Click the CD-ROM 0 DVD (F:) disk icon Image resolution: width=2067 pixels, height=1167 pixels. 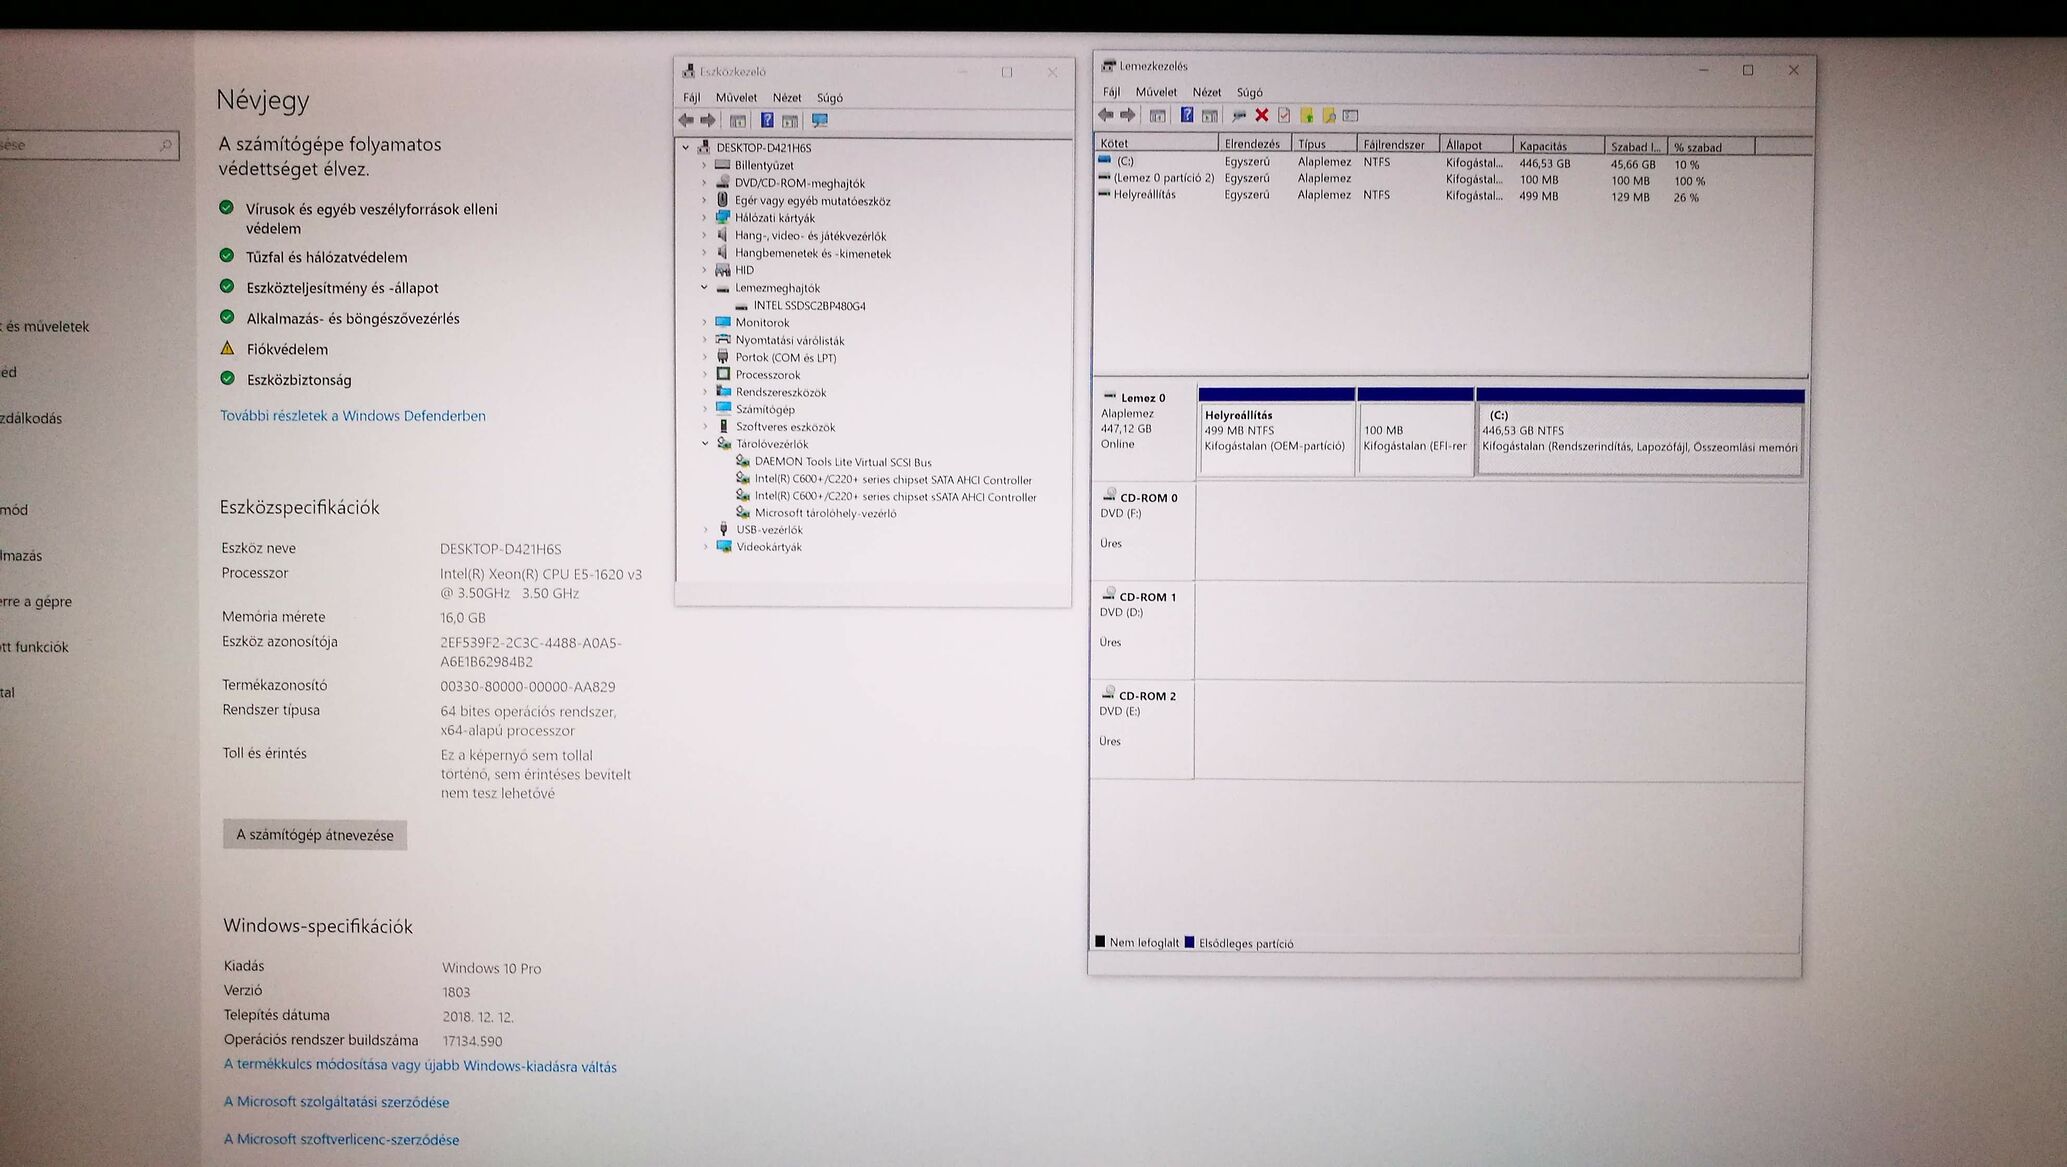pos(1109,495)
